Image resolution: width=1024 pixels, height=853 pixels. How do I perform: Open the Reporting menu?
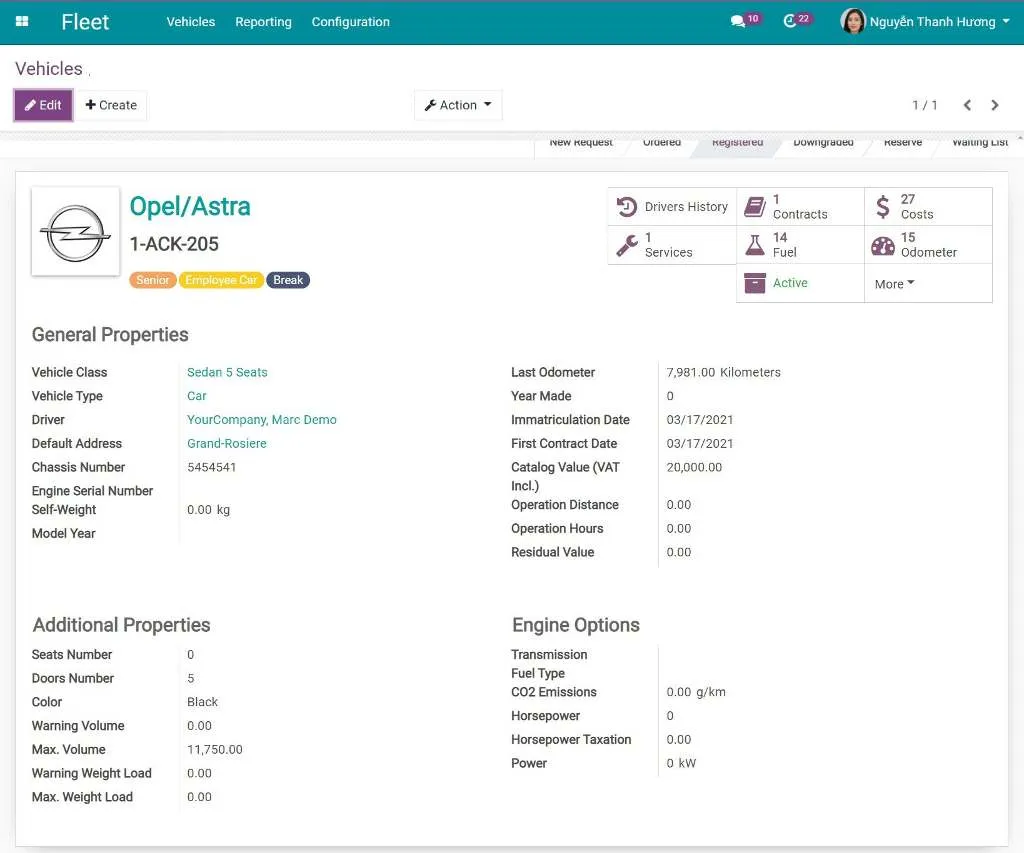tap(263, 22)
